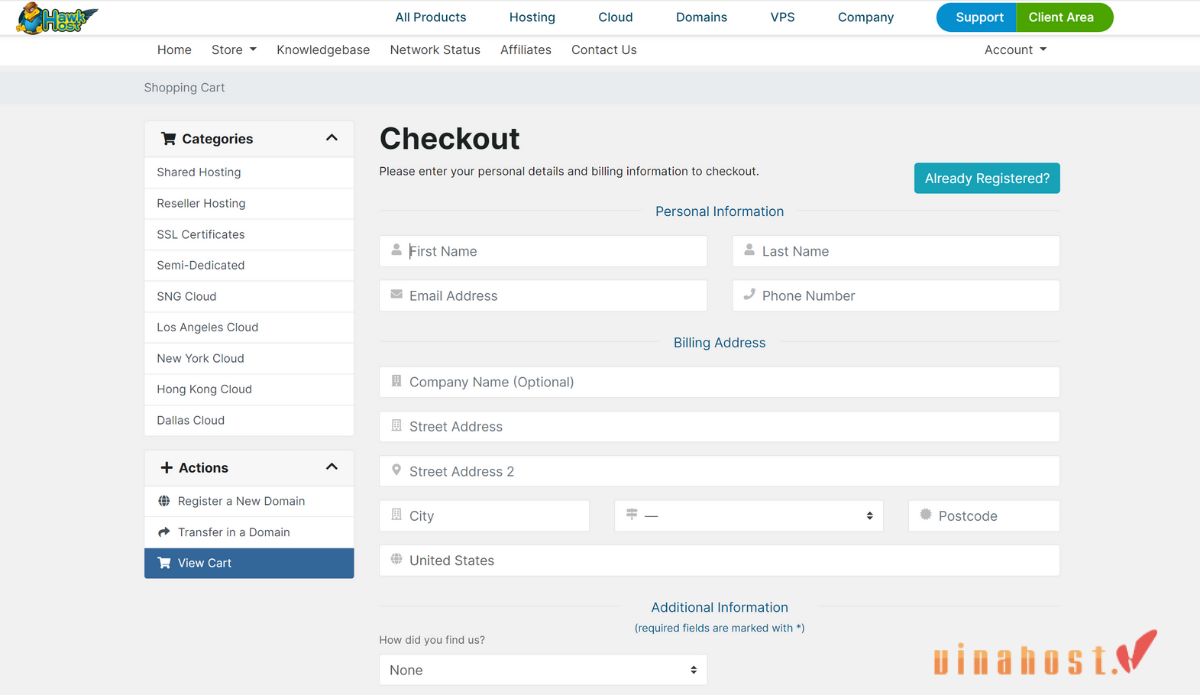Screen dimensions: 1200x695
Task: Collapse the Categories panel with its chevron
Action: (x=332, y=138)
